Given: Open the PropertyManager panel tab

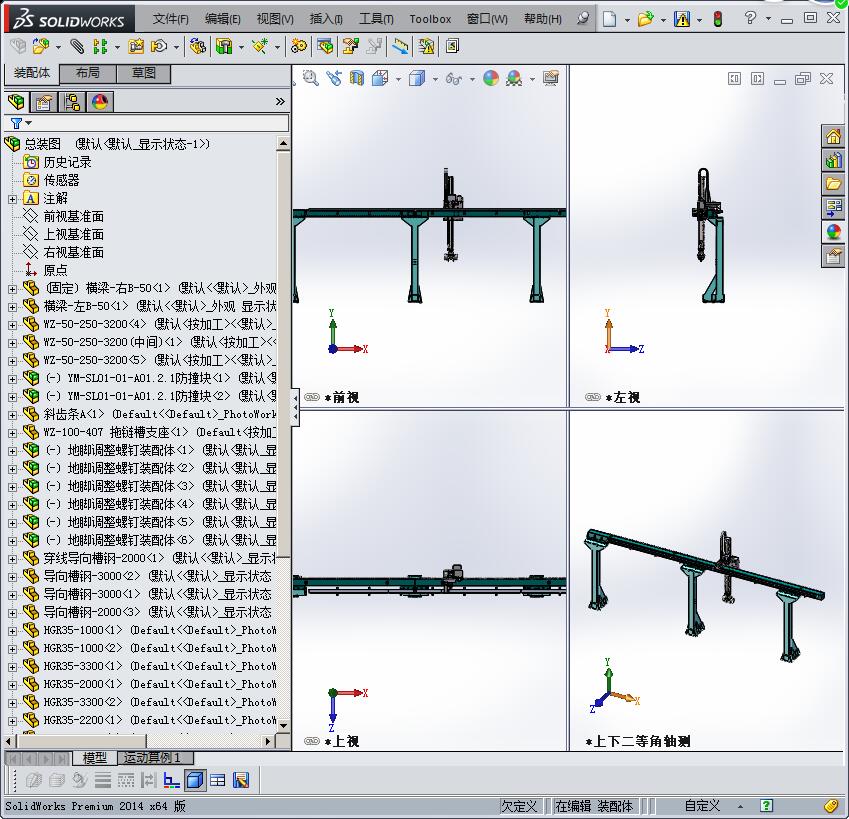Looking at the screenshot, I should 43,102.
